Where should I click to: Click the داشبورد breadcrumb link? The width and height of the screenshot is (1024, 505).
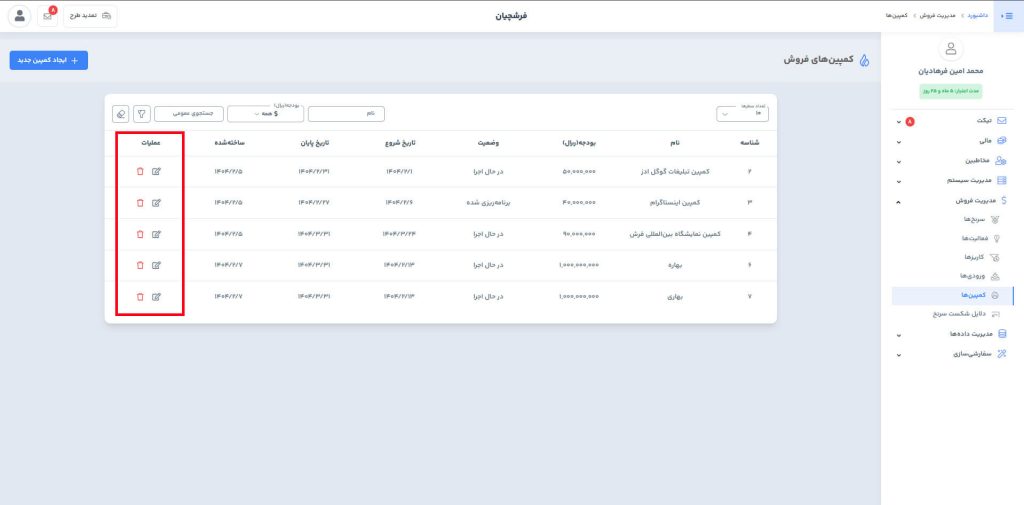click(x=975, y=16)
